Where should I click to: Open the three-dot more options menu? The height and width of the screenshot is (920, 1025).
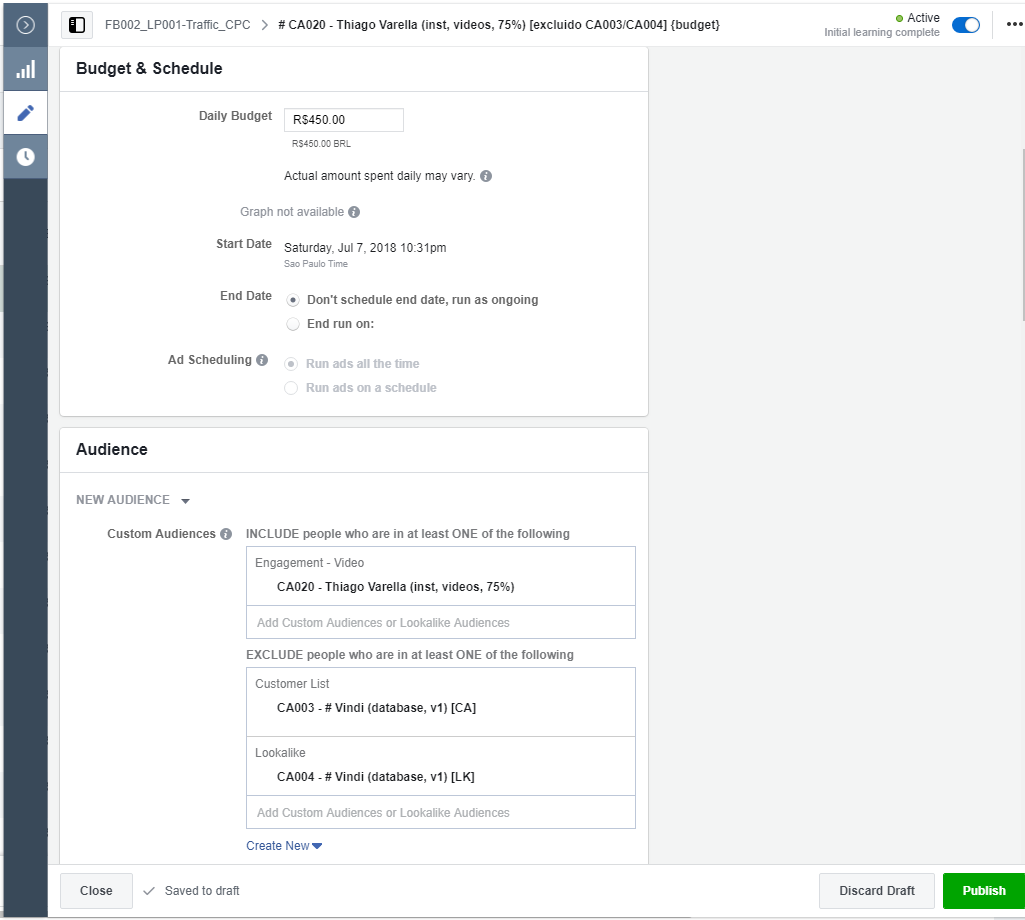1014,25
